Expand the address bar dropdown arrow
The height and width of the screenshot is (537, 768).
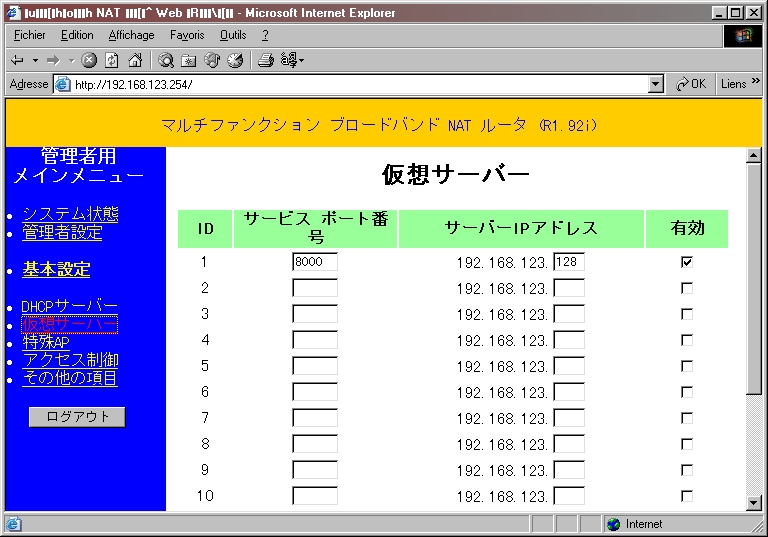click(x=656, y=85)
